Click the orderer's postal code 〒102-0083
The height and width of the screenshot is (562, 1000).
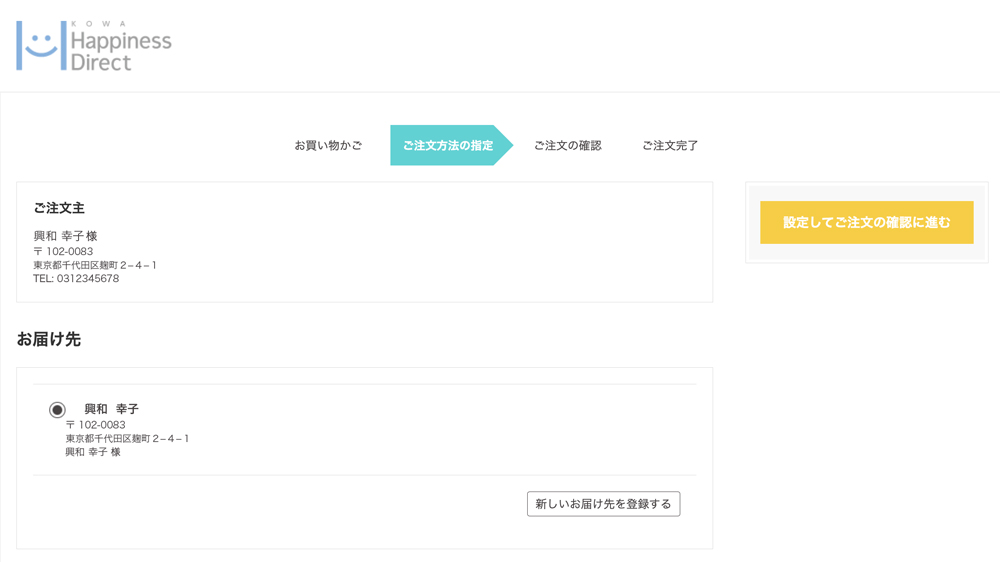pyautogui.click(x=63, y=251)
